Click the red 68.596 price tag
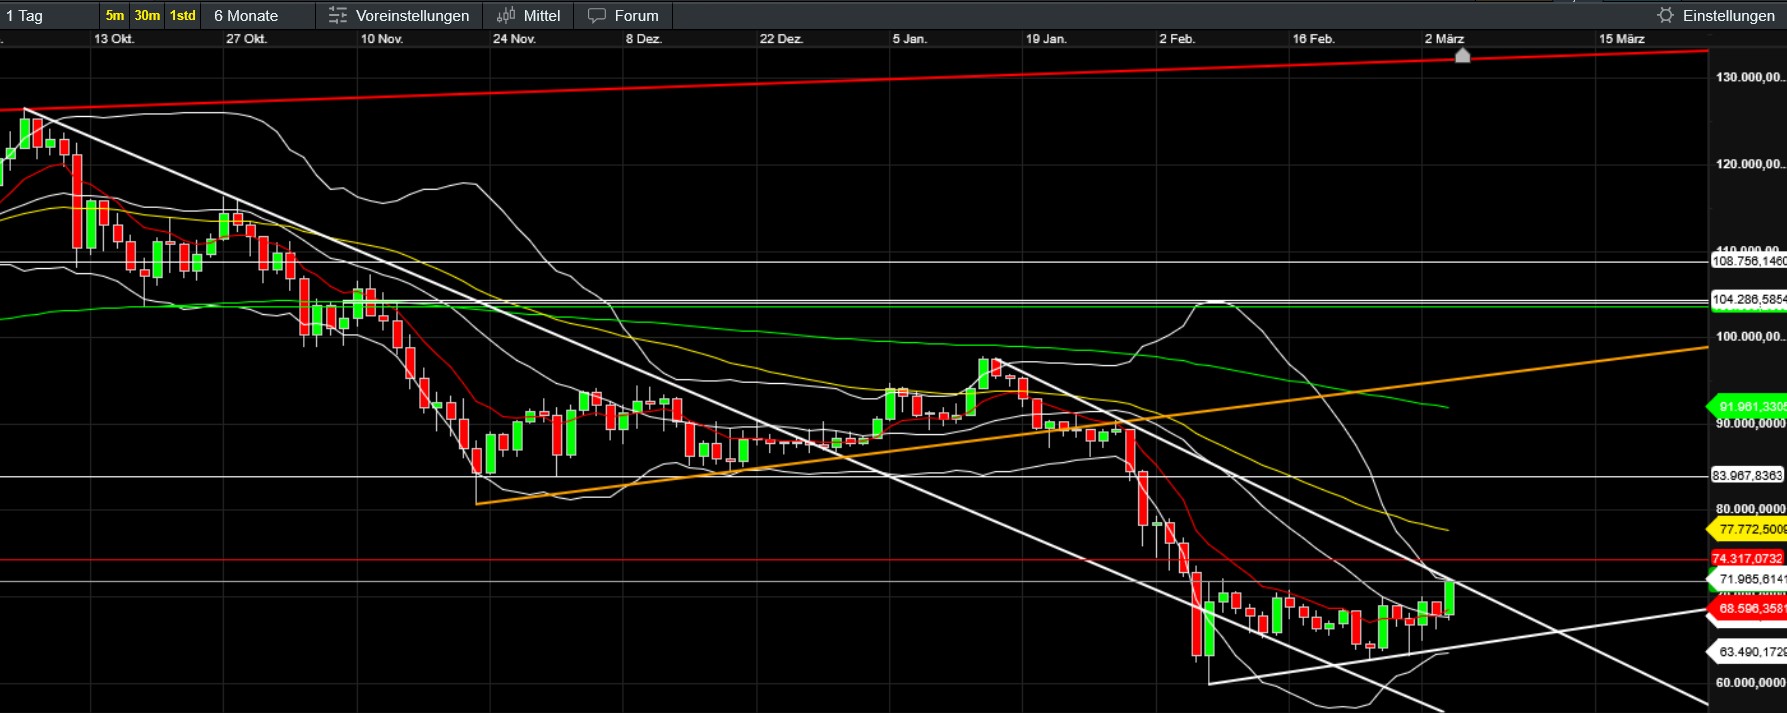Screen dimensions: 1787x713 pos(1750,609)
